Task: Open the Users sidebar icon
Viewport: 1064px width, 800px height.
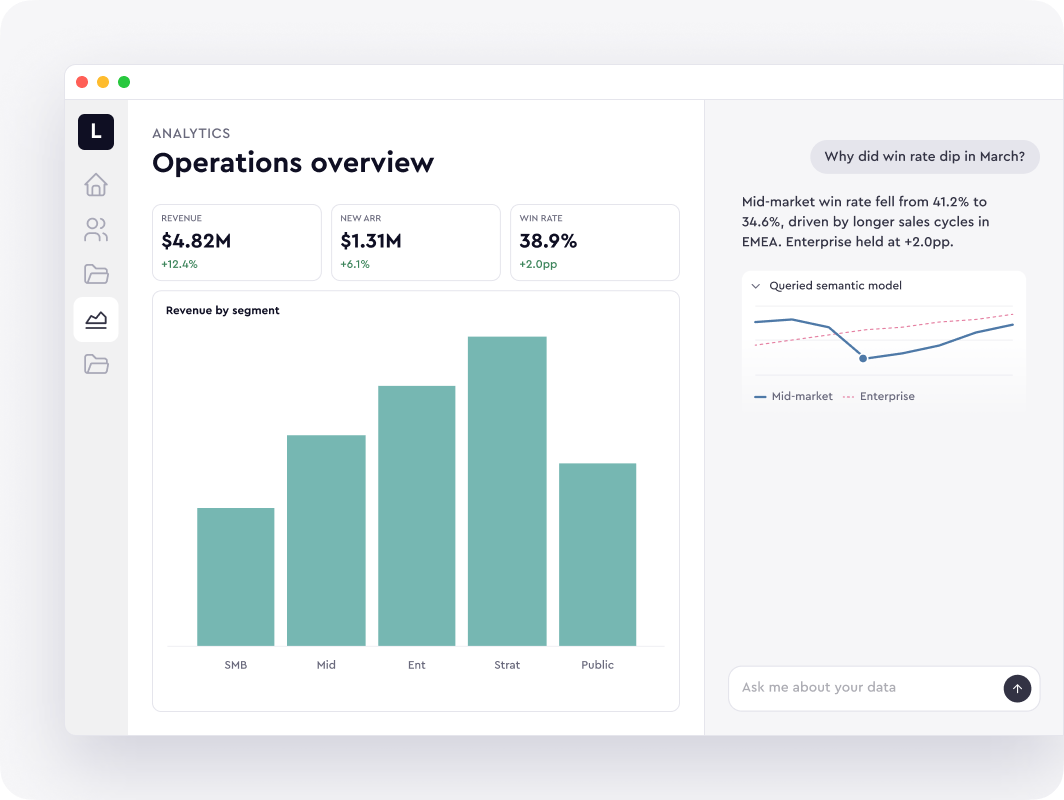Action: (96, 229)
